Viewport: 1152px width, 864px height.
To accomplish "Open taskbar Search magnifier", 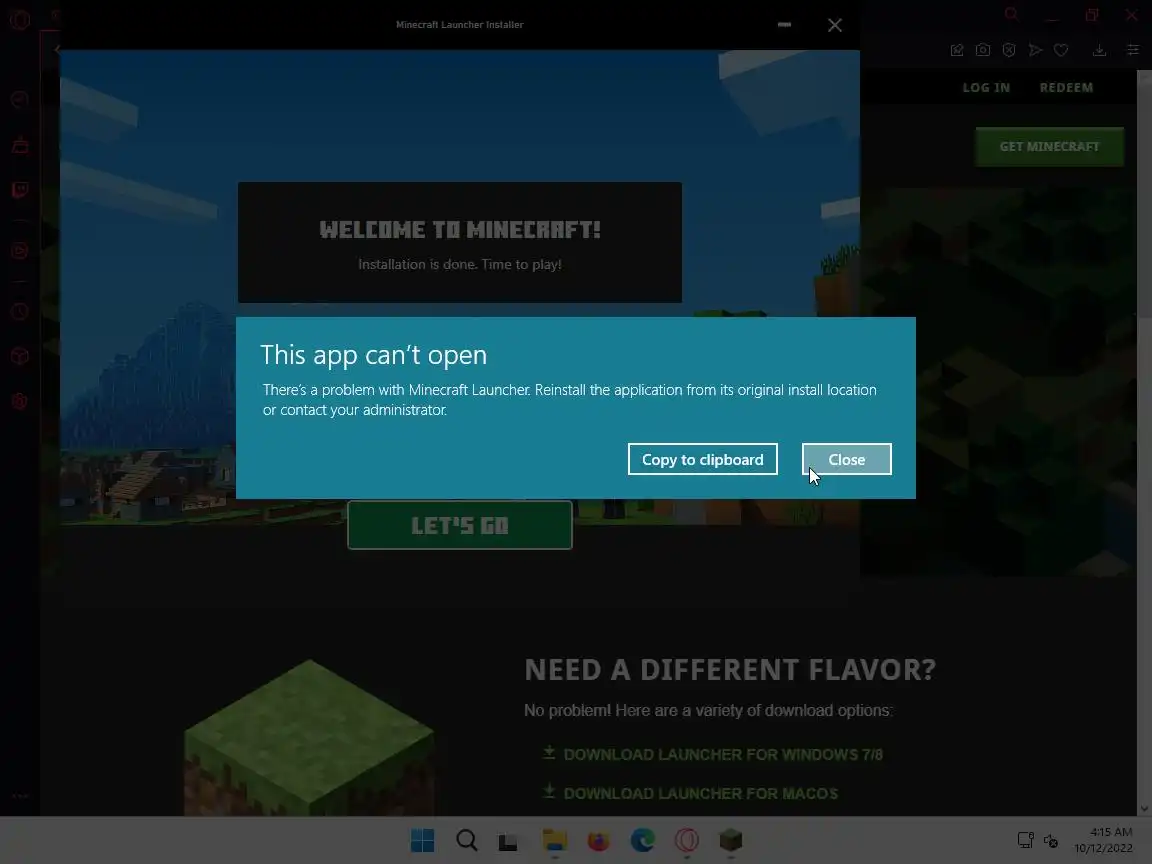I will (x=467, y=840).
